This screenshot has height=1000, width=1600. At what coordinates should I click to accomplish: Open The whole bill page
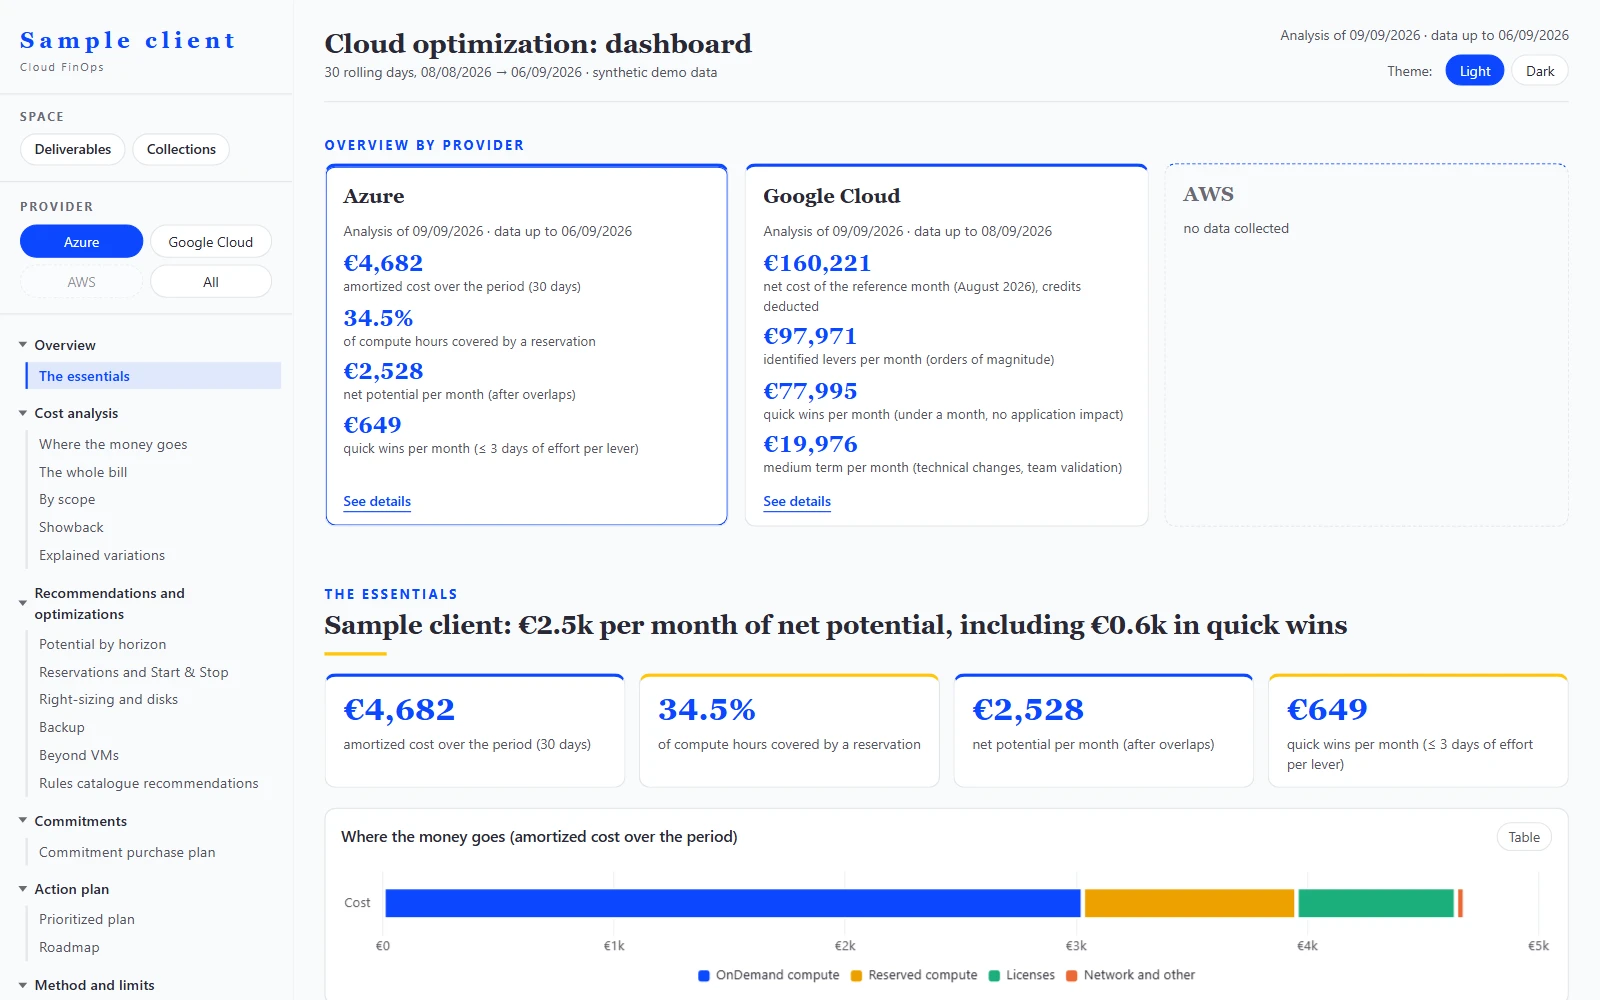[x=83, y=472]
